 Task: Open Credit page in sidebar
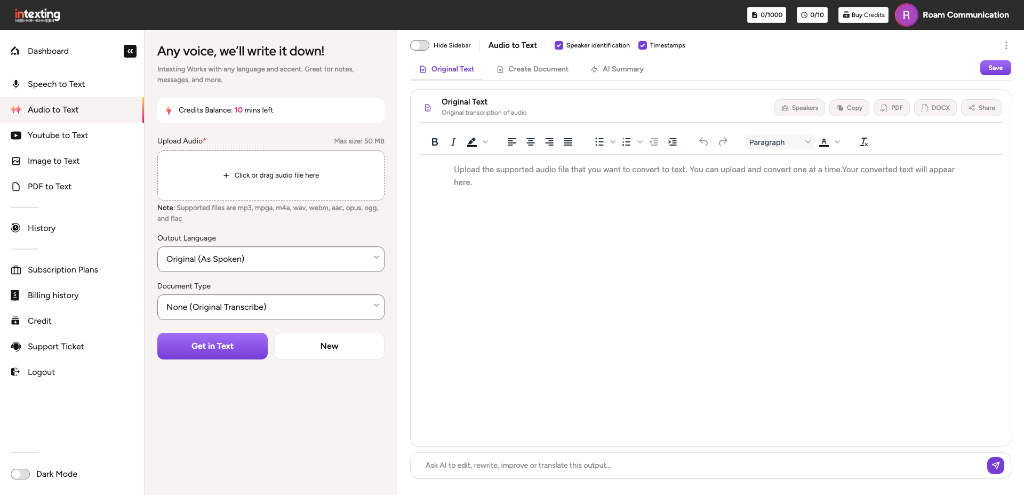[x=39, y=321]
